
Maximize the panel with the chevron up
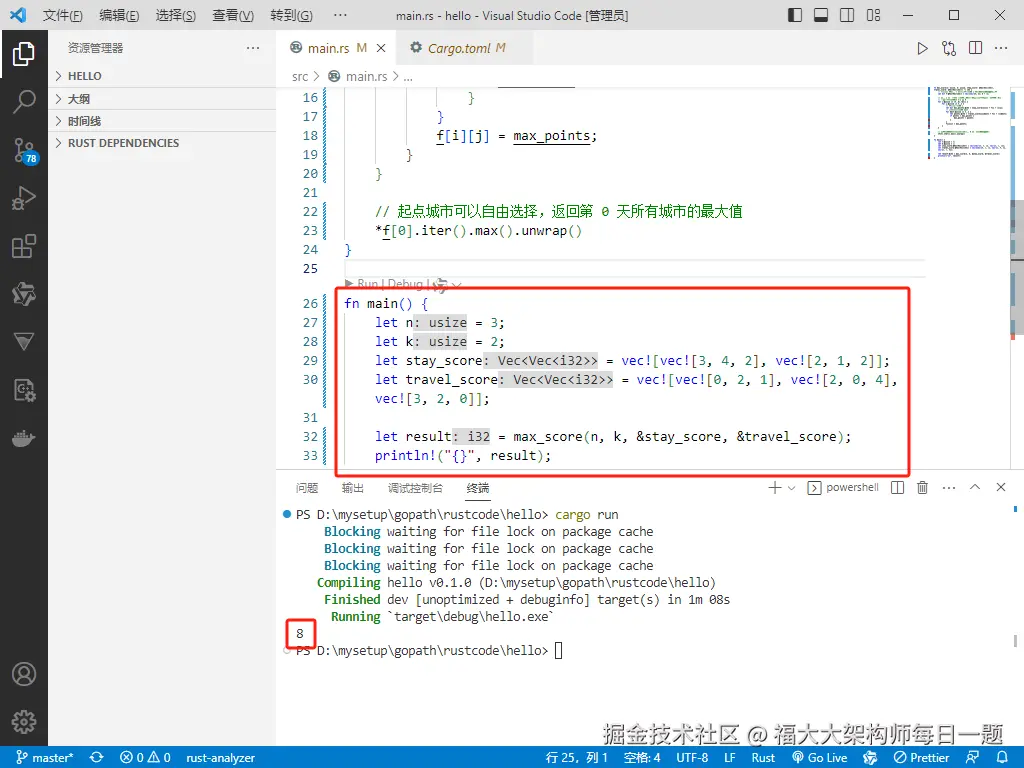pos(975,487)
